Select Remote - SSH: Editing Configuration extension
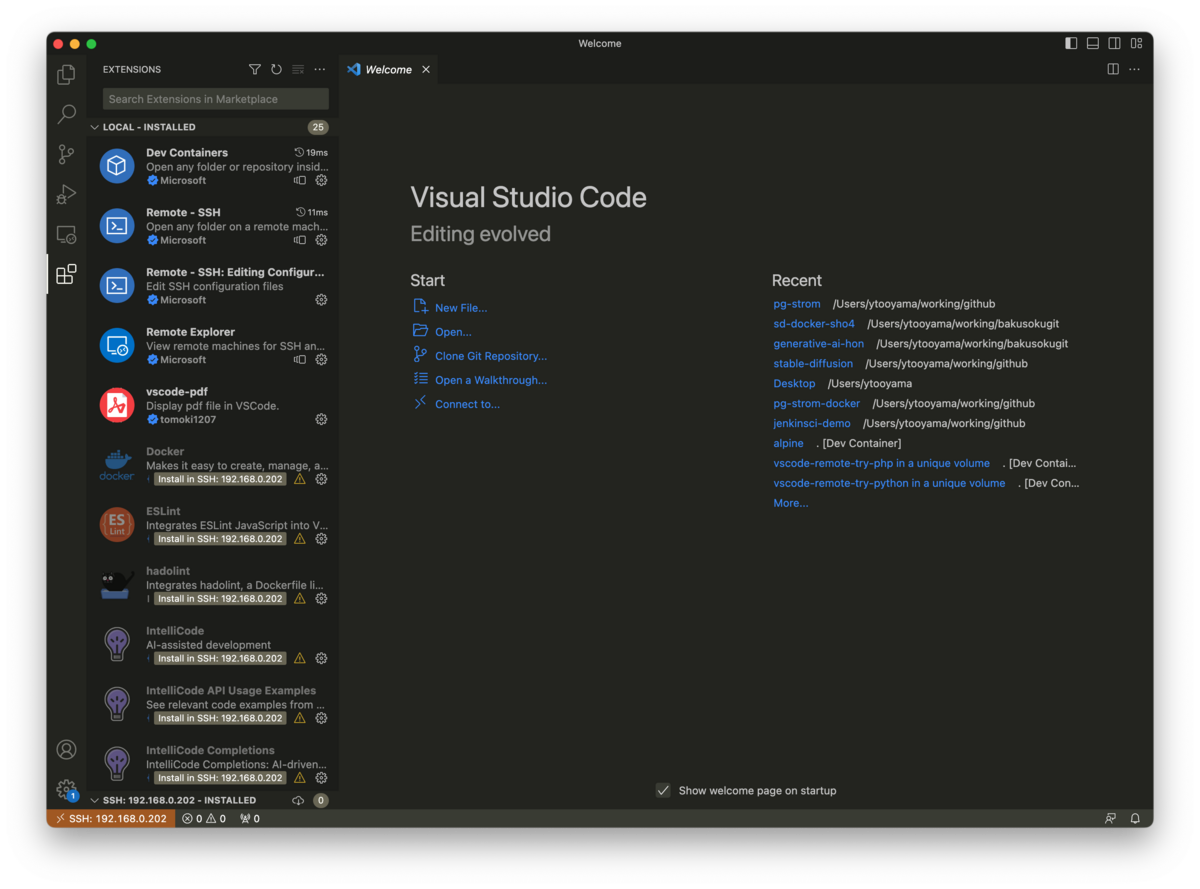The width and height of the screenshot is (1200, 889). (212, 285)
